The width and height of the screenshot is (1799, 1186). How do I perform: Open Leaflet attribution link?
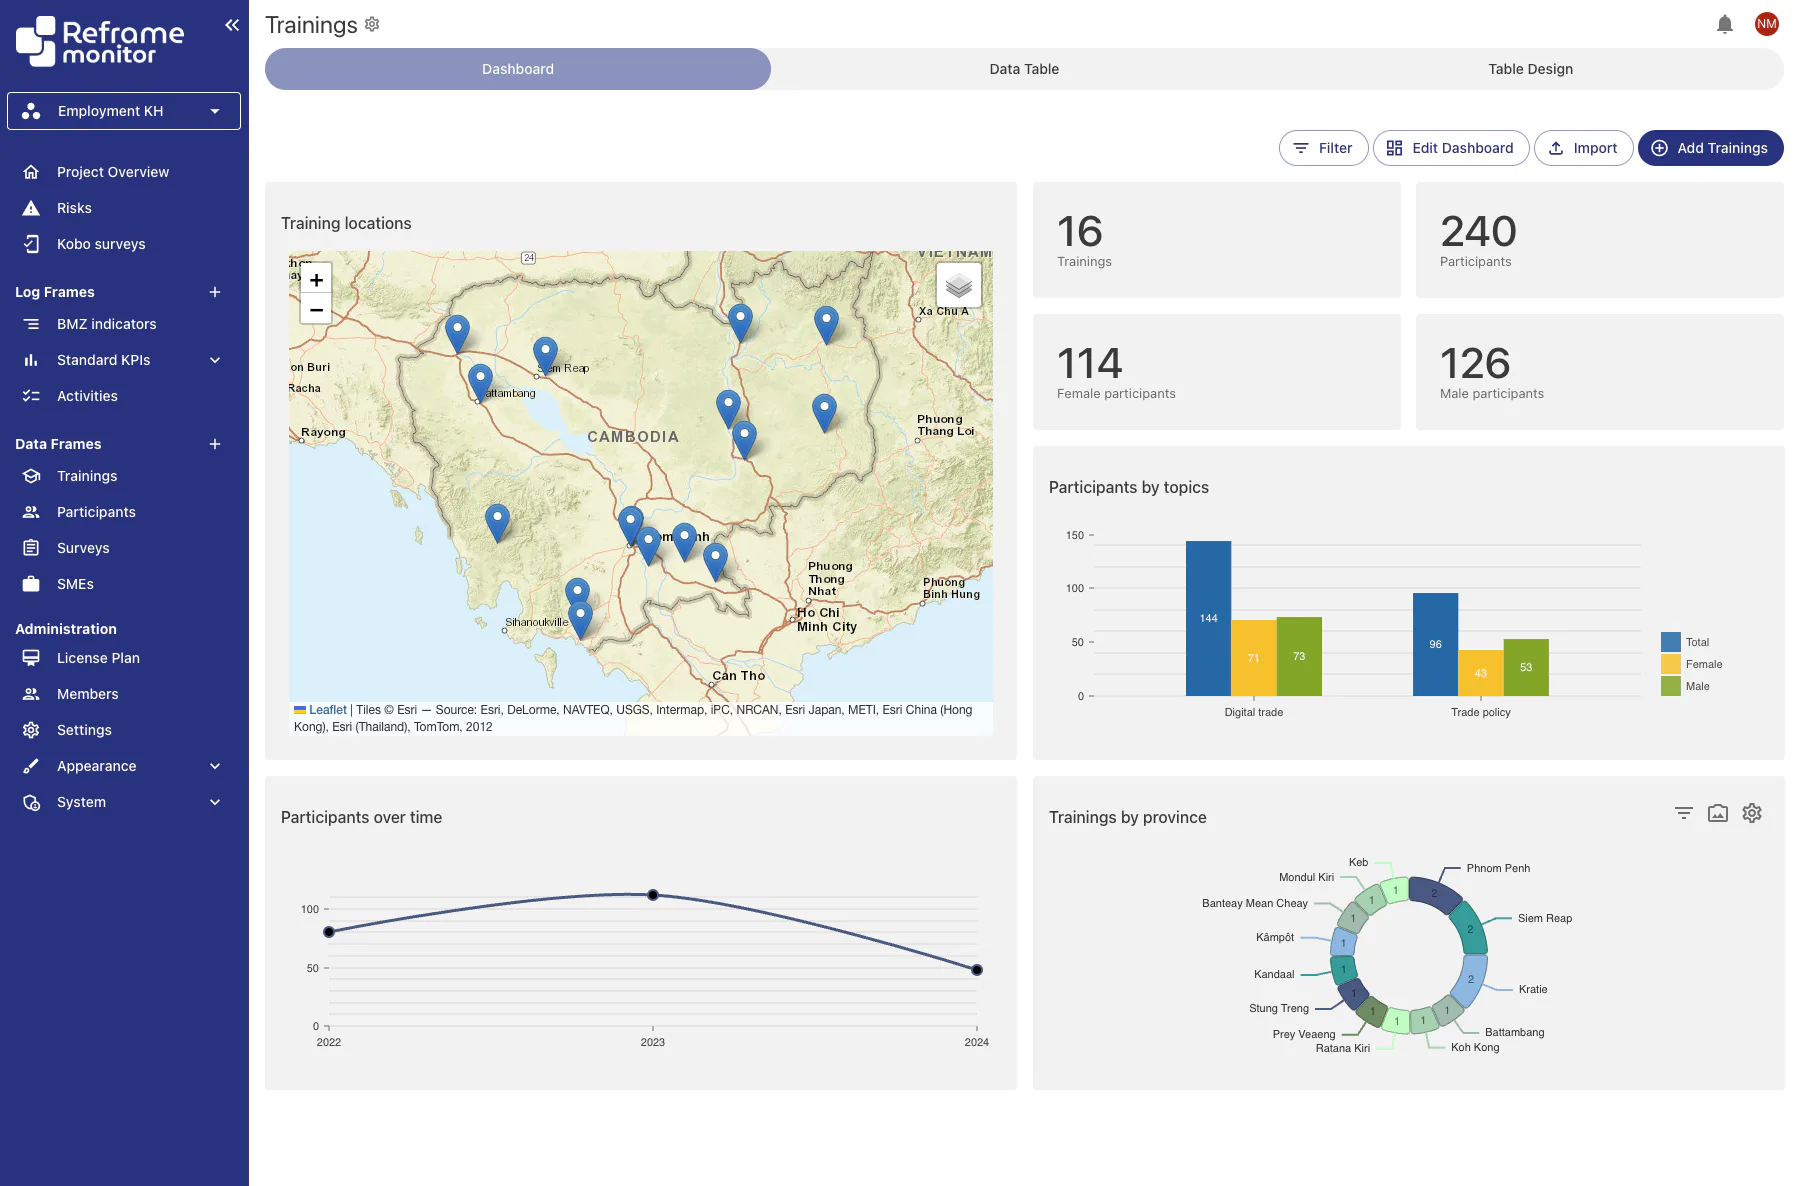pyautogui.click(x=327, y=710)
